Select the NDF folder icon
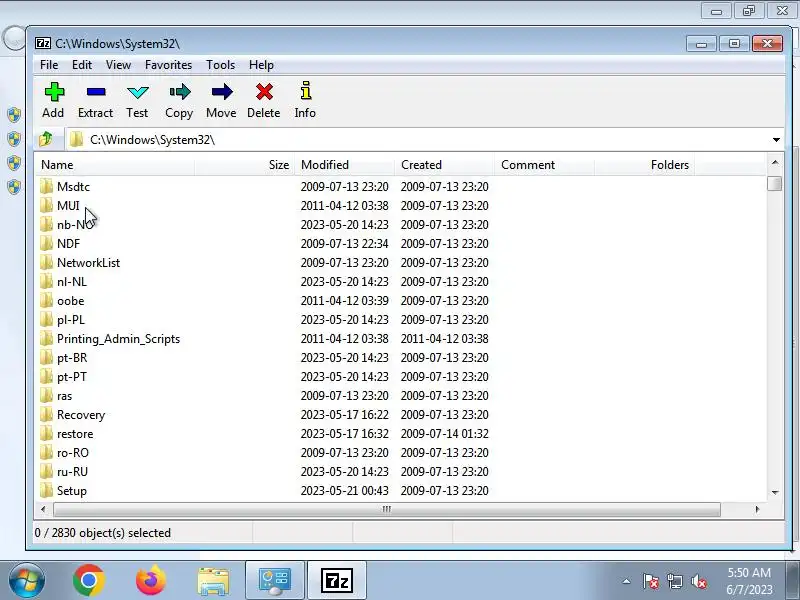The image size is (800, 600). (46, 243)
